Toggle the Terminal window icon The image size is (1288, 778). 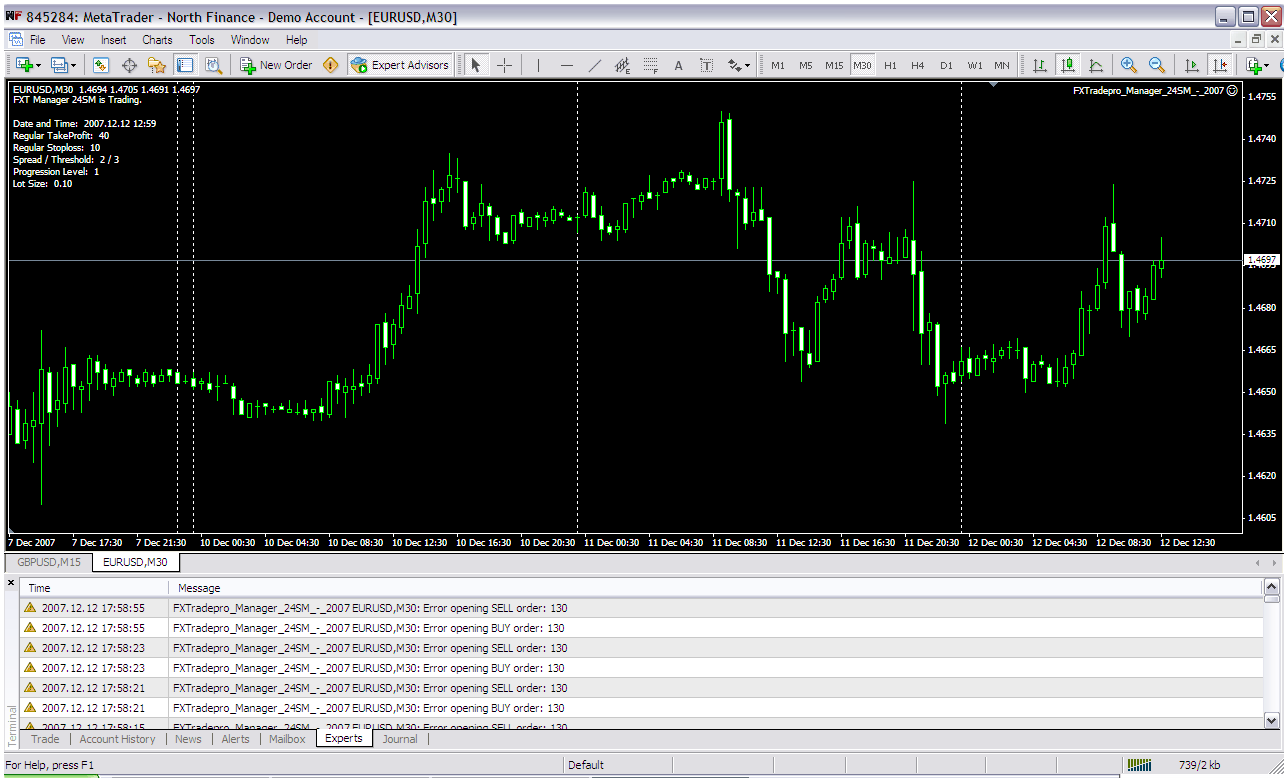point(184,65)
